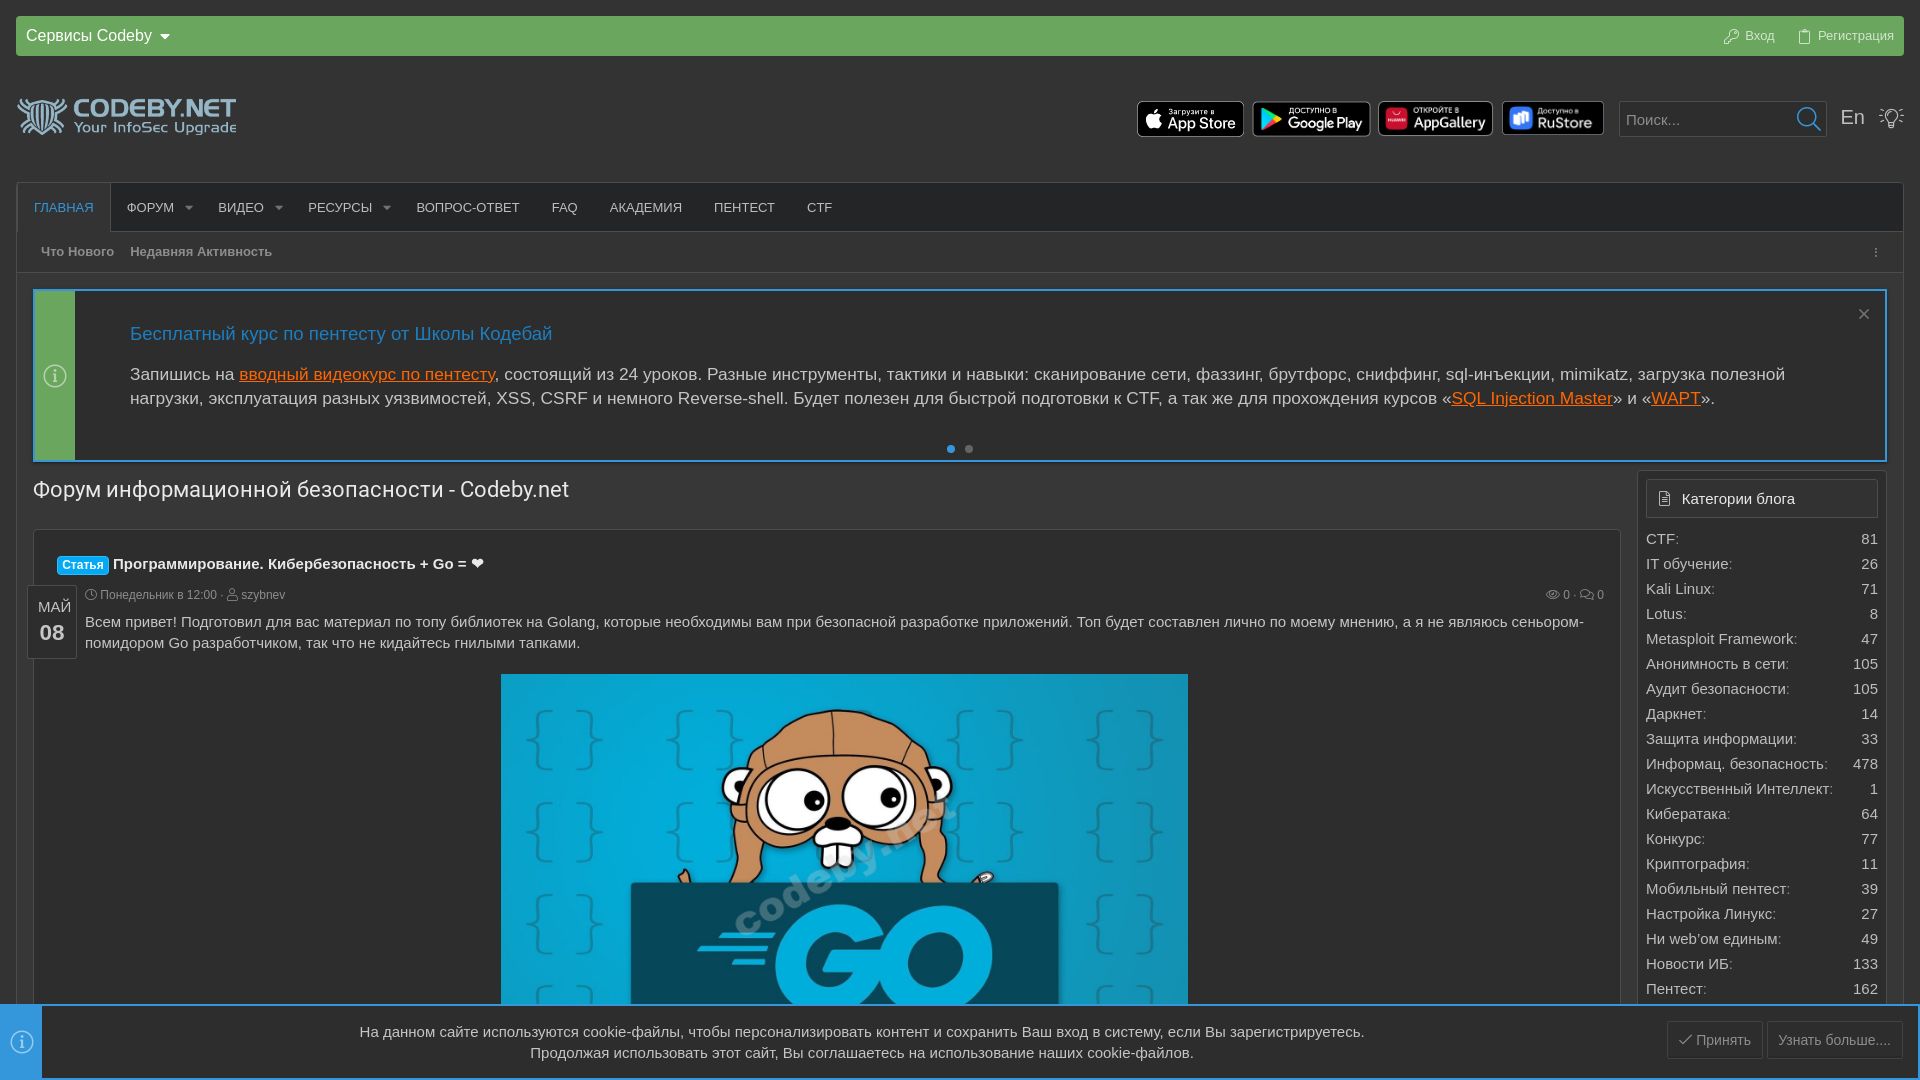Open the IT обучение blog category
The image size is (1920, 1080).
click(1689, 564)
